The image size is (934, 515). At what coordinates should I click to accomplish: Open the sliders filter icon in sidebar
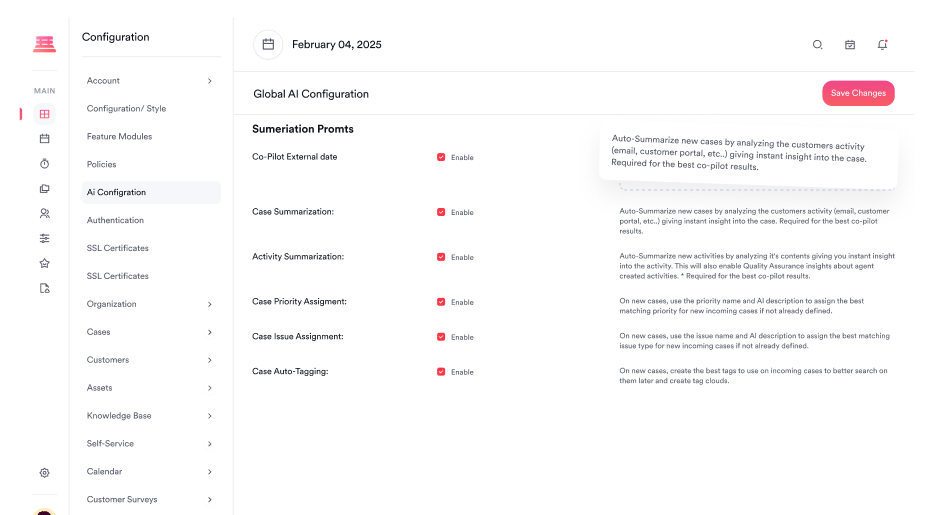(44, 238)
